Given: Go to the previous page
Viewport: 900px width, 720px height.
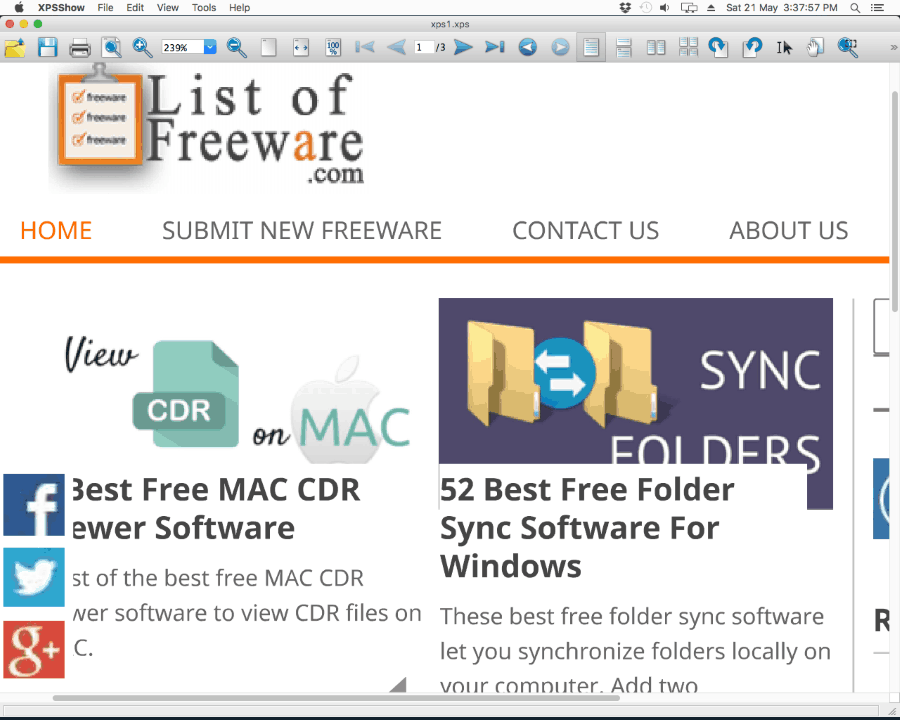Looking at the screenshot, I should (x=397, y=47).
